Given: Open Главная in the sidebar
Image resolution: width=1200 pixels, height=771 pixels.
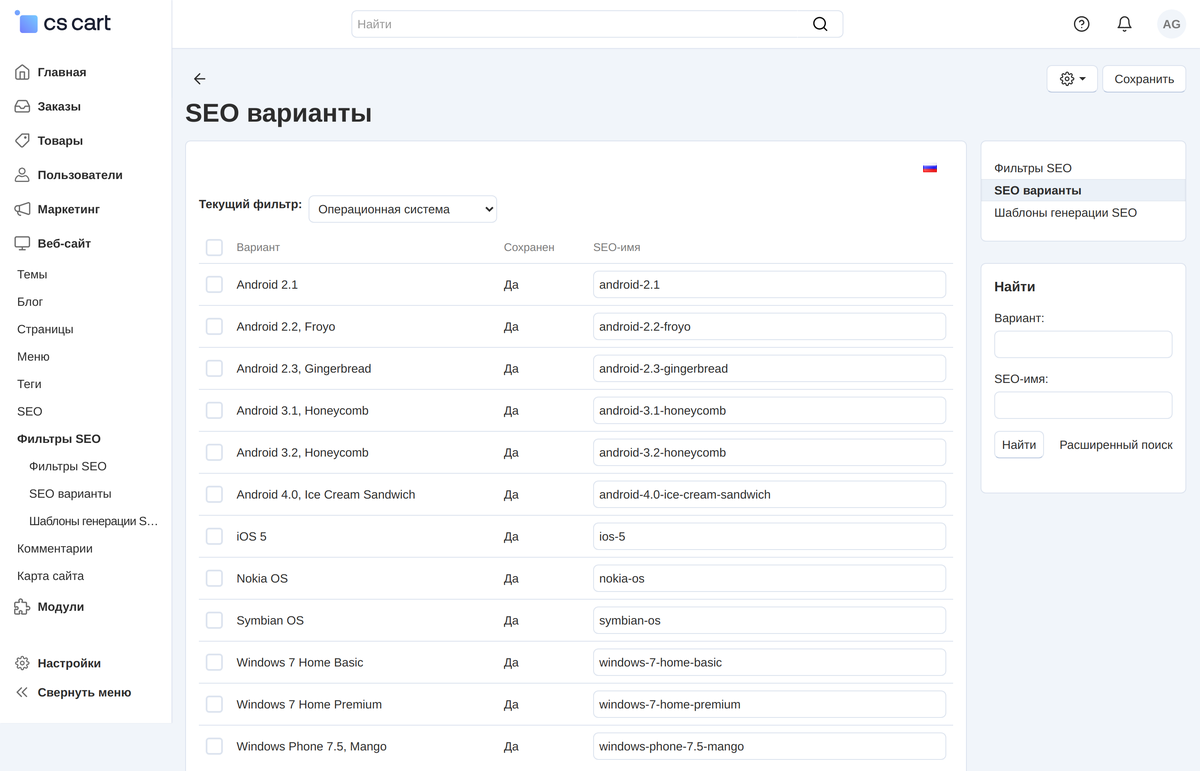Looking at the screenshot, I should click(x=62, y=72).
